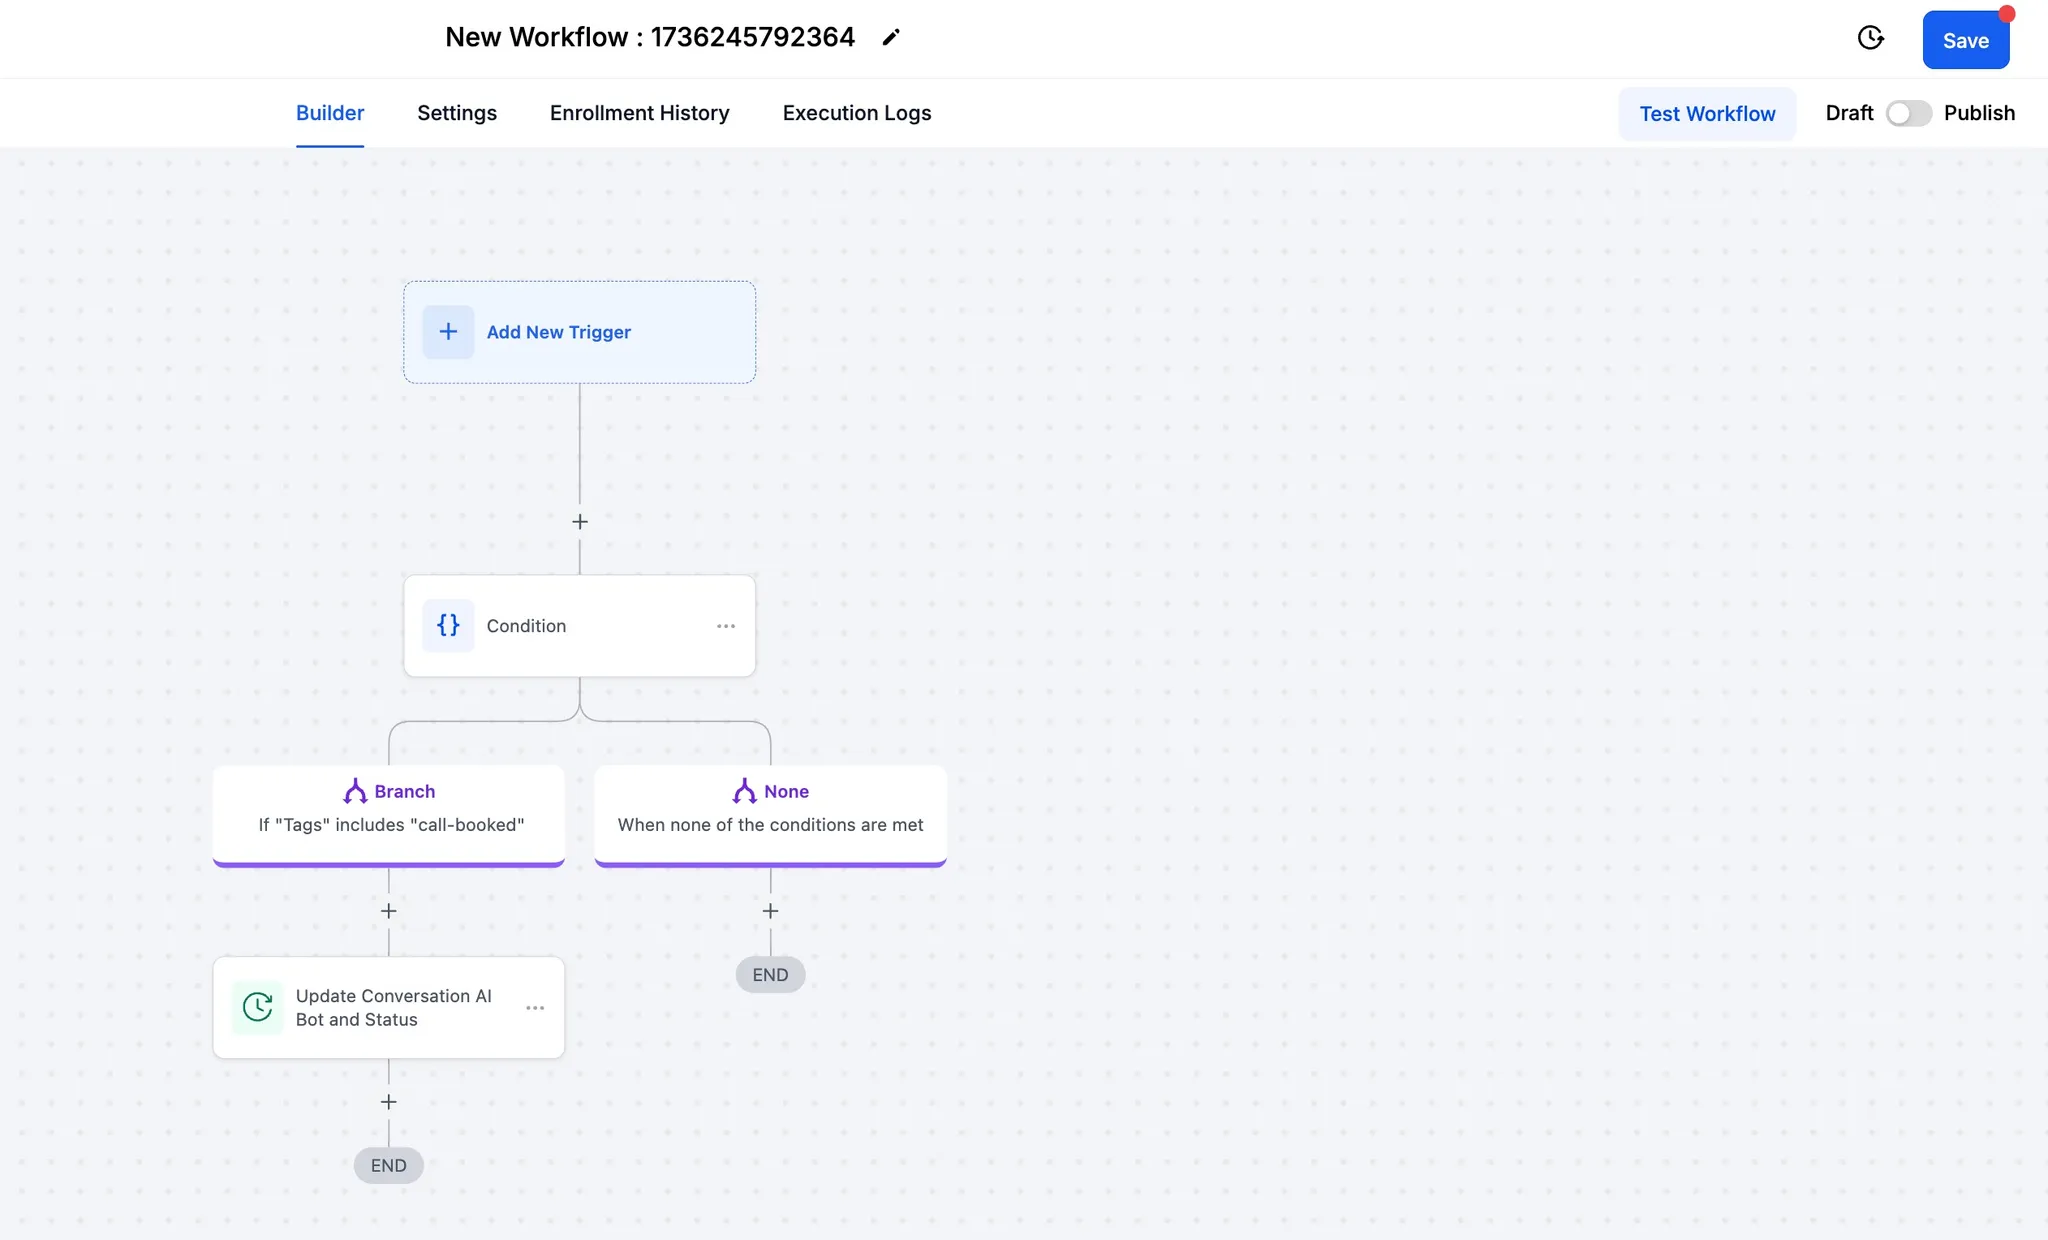The width and height of the screenshot is (2048, 1240).
Task: Click plus icon below Update Conversation AI
Action: pyautogui.click(x=389, y=1102)
